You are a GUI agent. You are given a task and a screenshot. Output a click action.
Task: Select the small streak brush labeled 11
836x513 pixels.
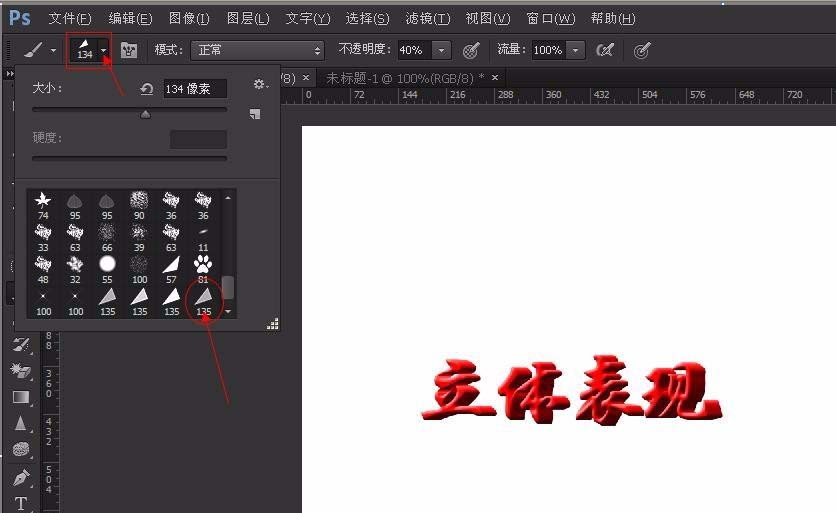203,238
